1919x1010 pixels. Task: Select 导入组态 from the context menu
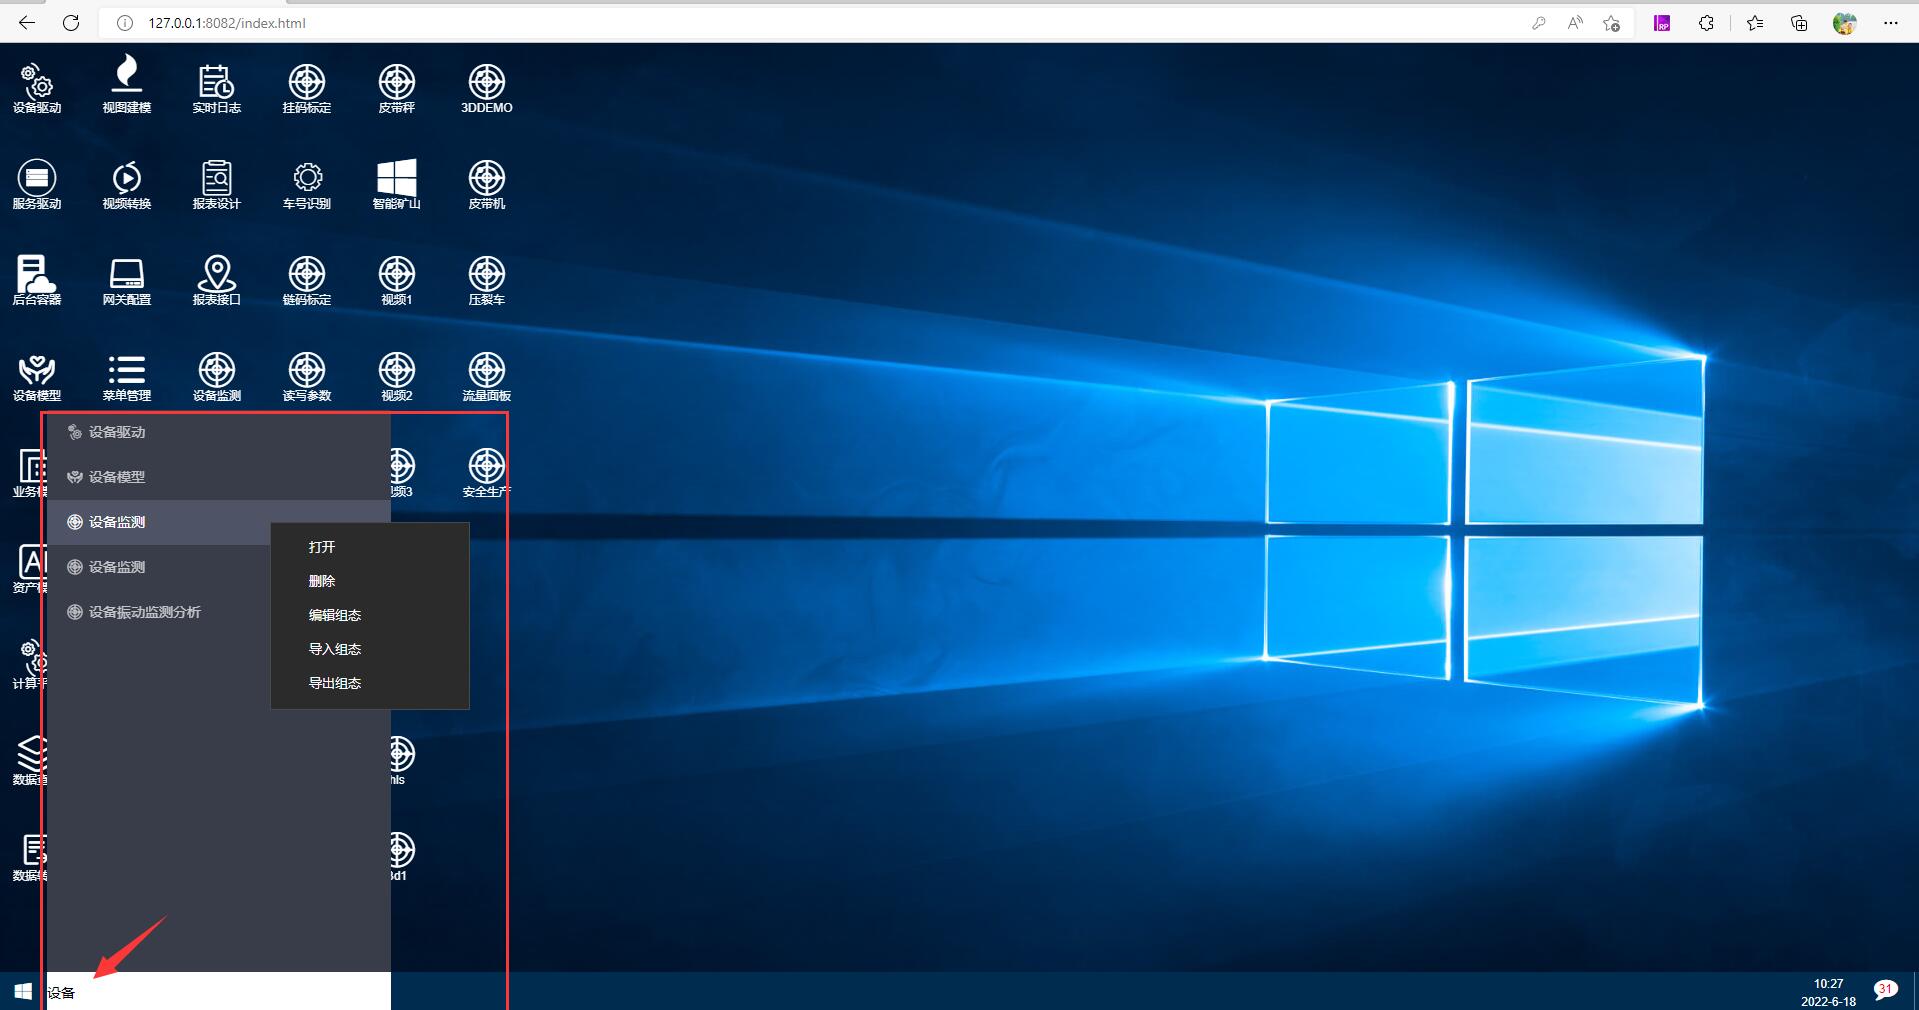370,649
